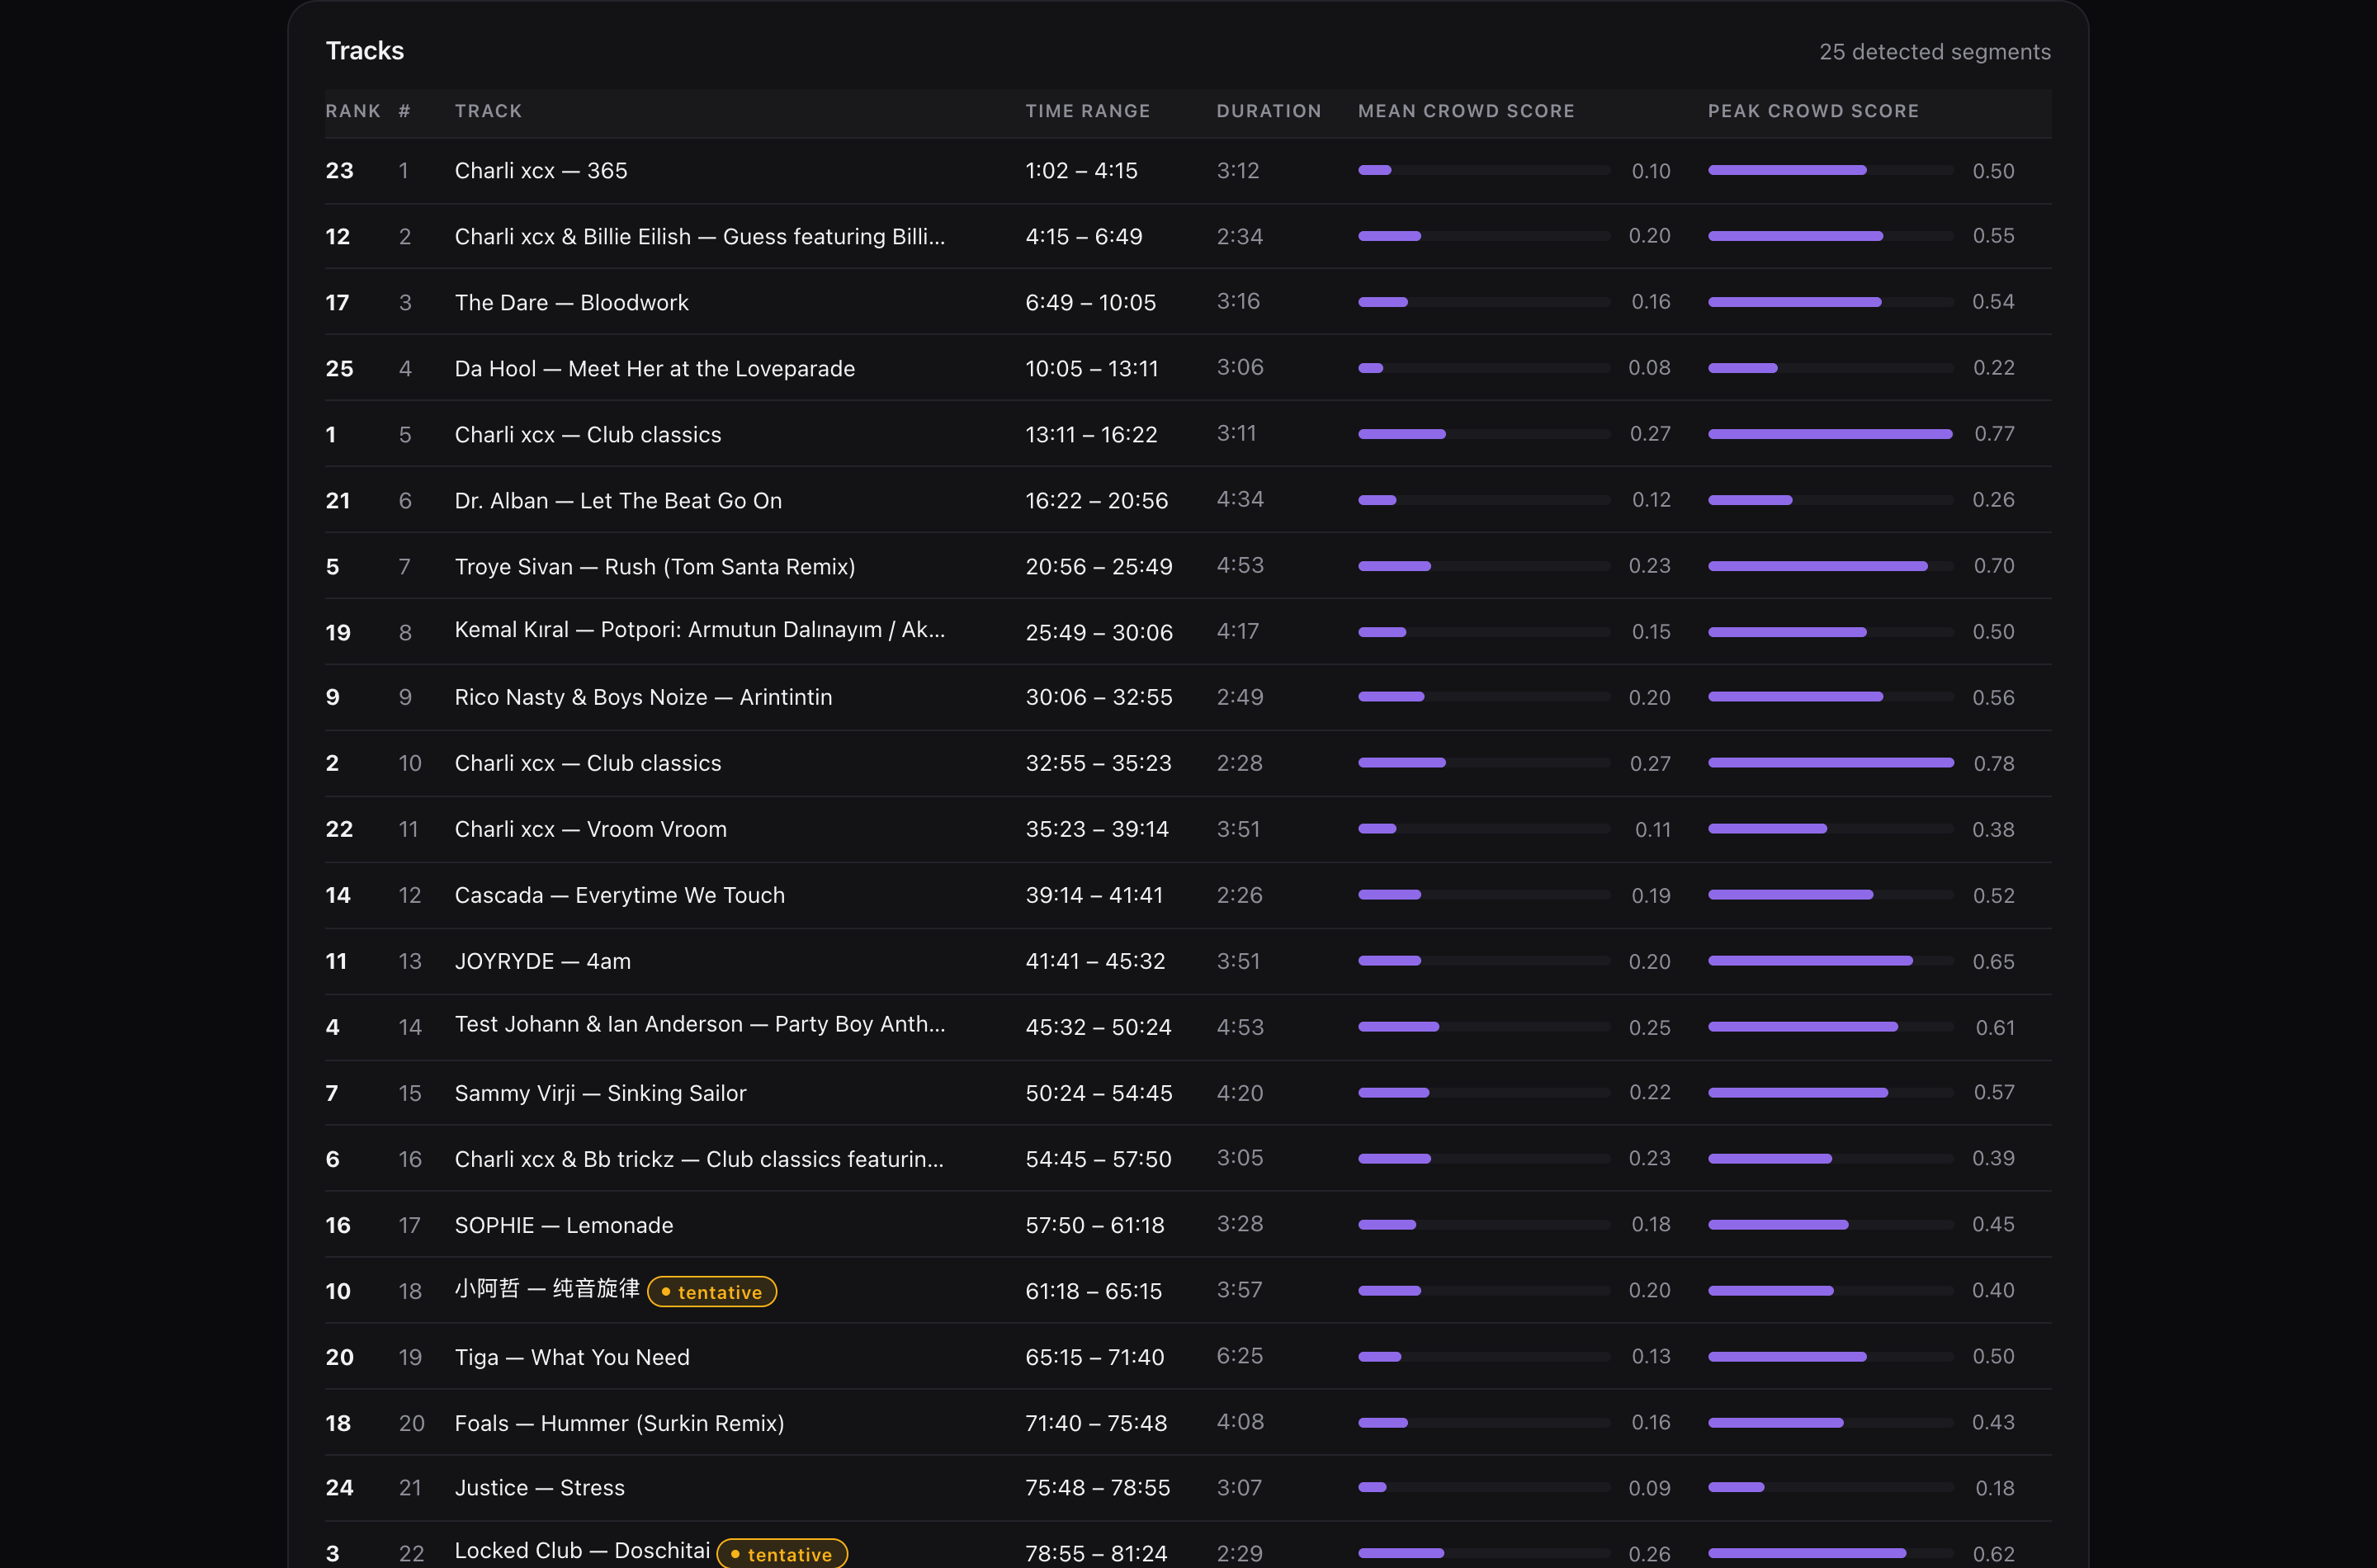
Task: Select 'Foals — Hummer (Surkin Remix)' track
Action: [619, 1423]
